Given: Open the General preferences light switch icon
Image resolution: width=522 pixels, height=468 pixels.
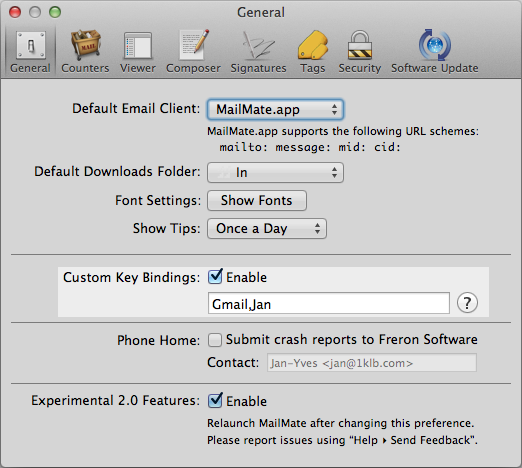Looking at the screenshot, I should [x=31, y=45].
